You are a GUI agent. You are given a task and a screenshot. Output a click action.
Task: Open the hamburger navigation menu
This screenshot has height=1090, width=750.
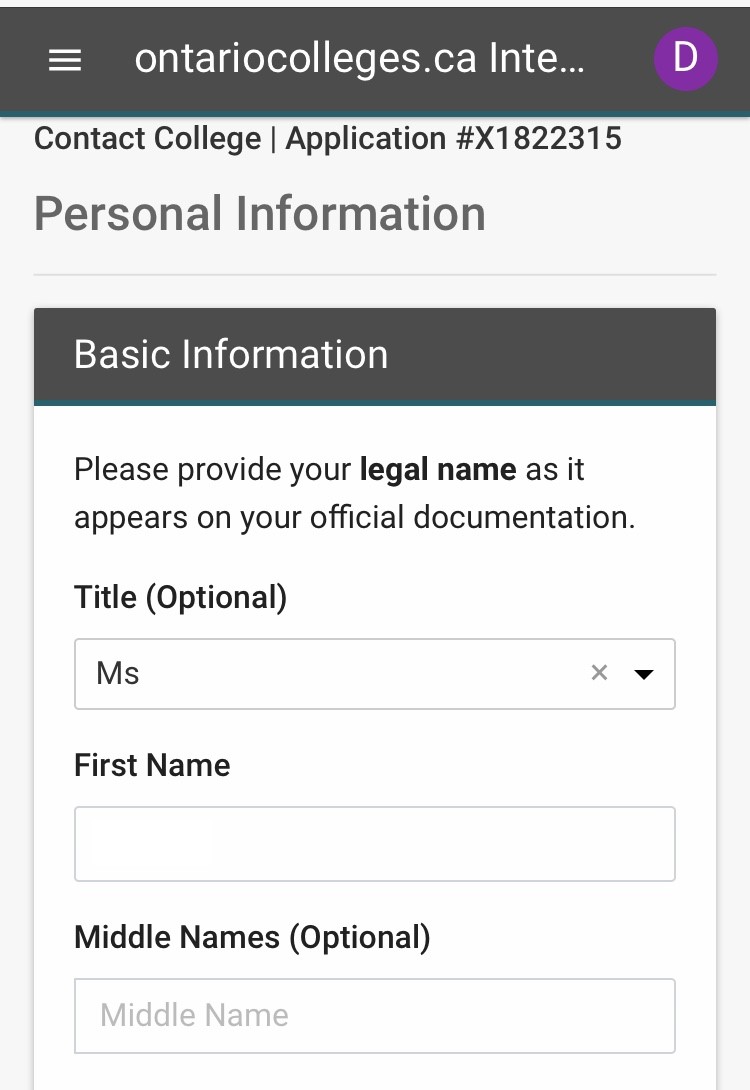tap(65, 60)
